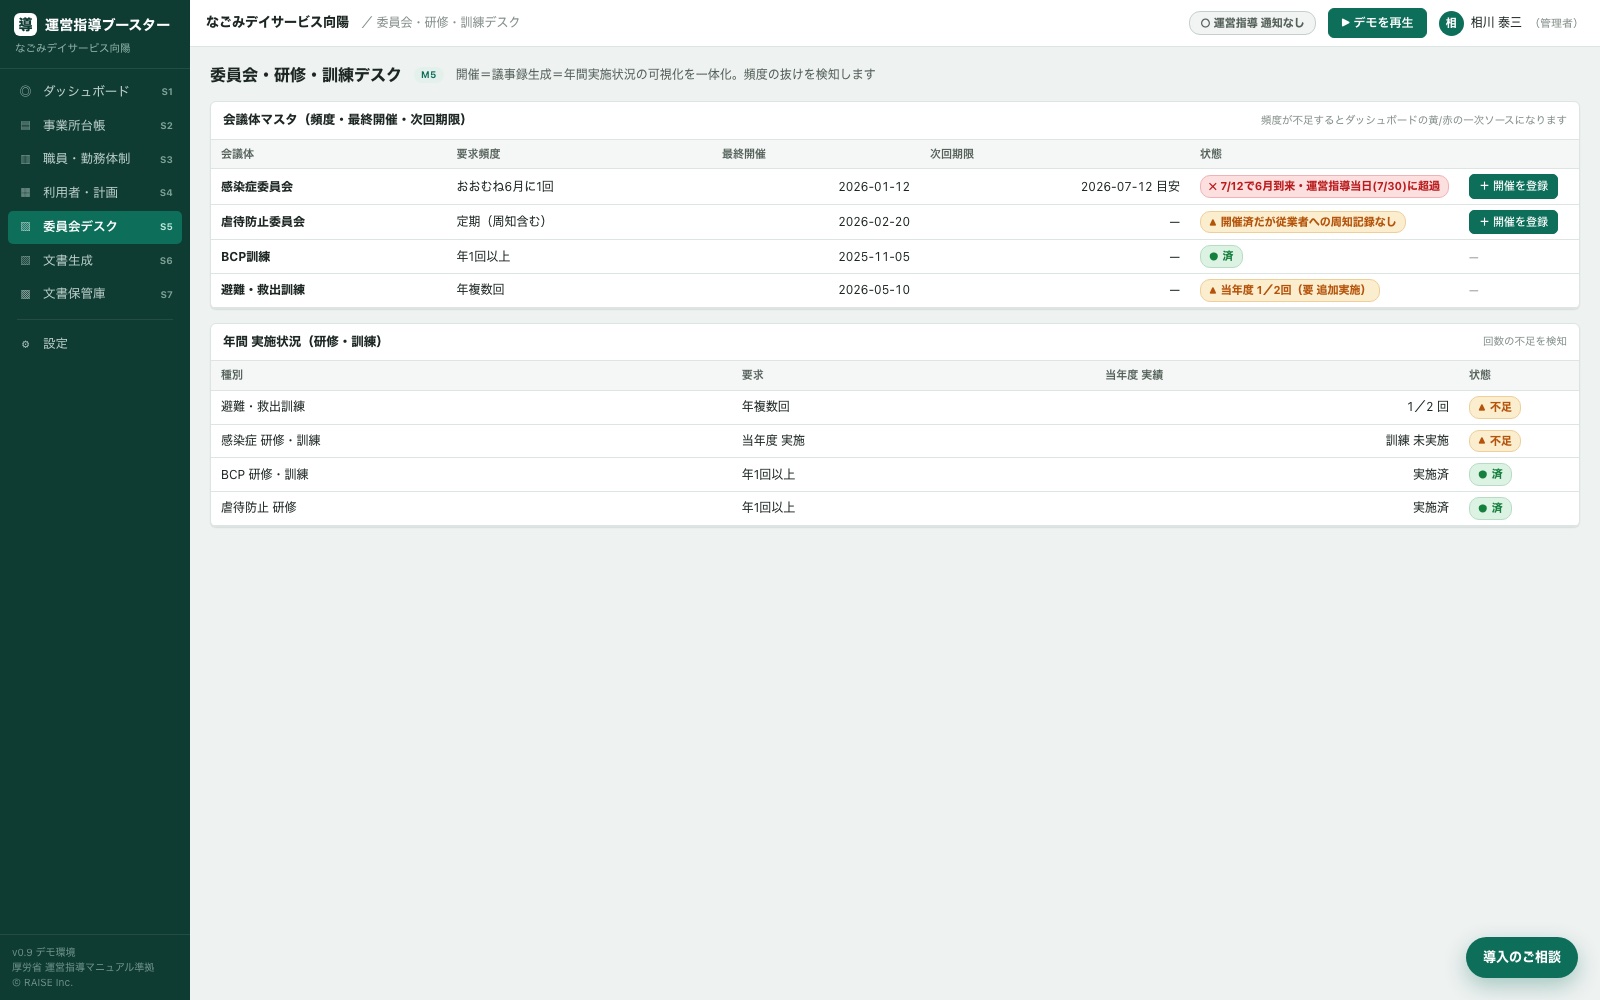Click the 相 user avatar icon

[1451, 23]
